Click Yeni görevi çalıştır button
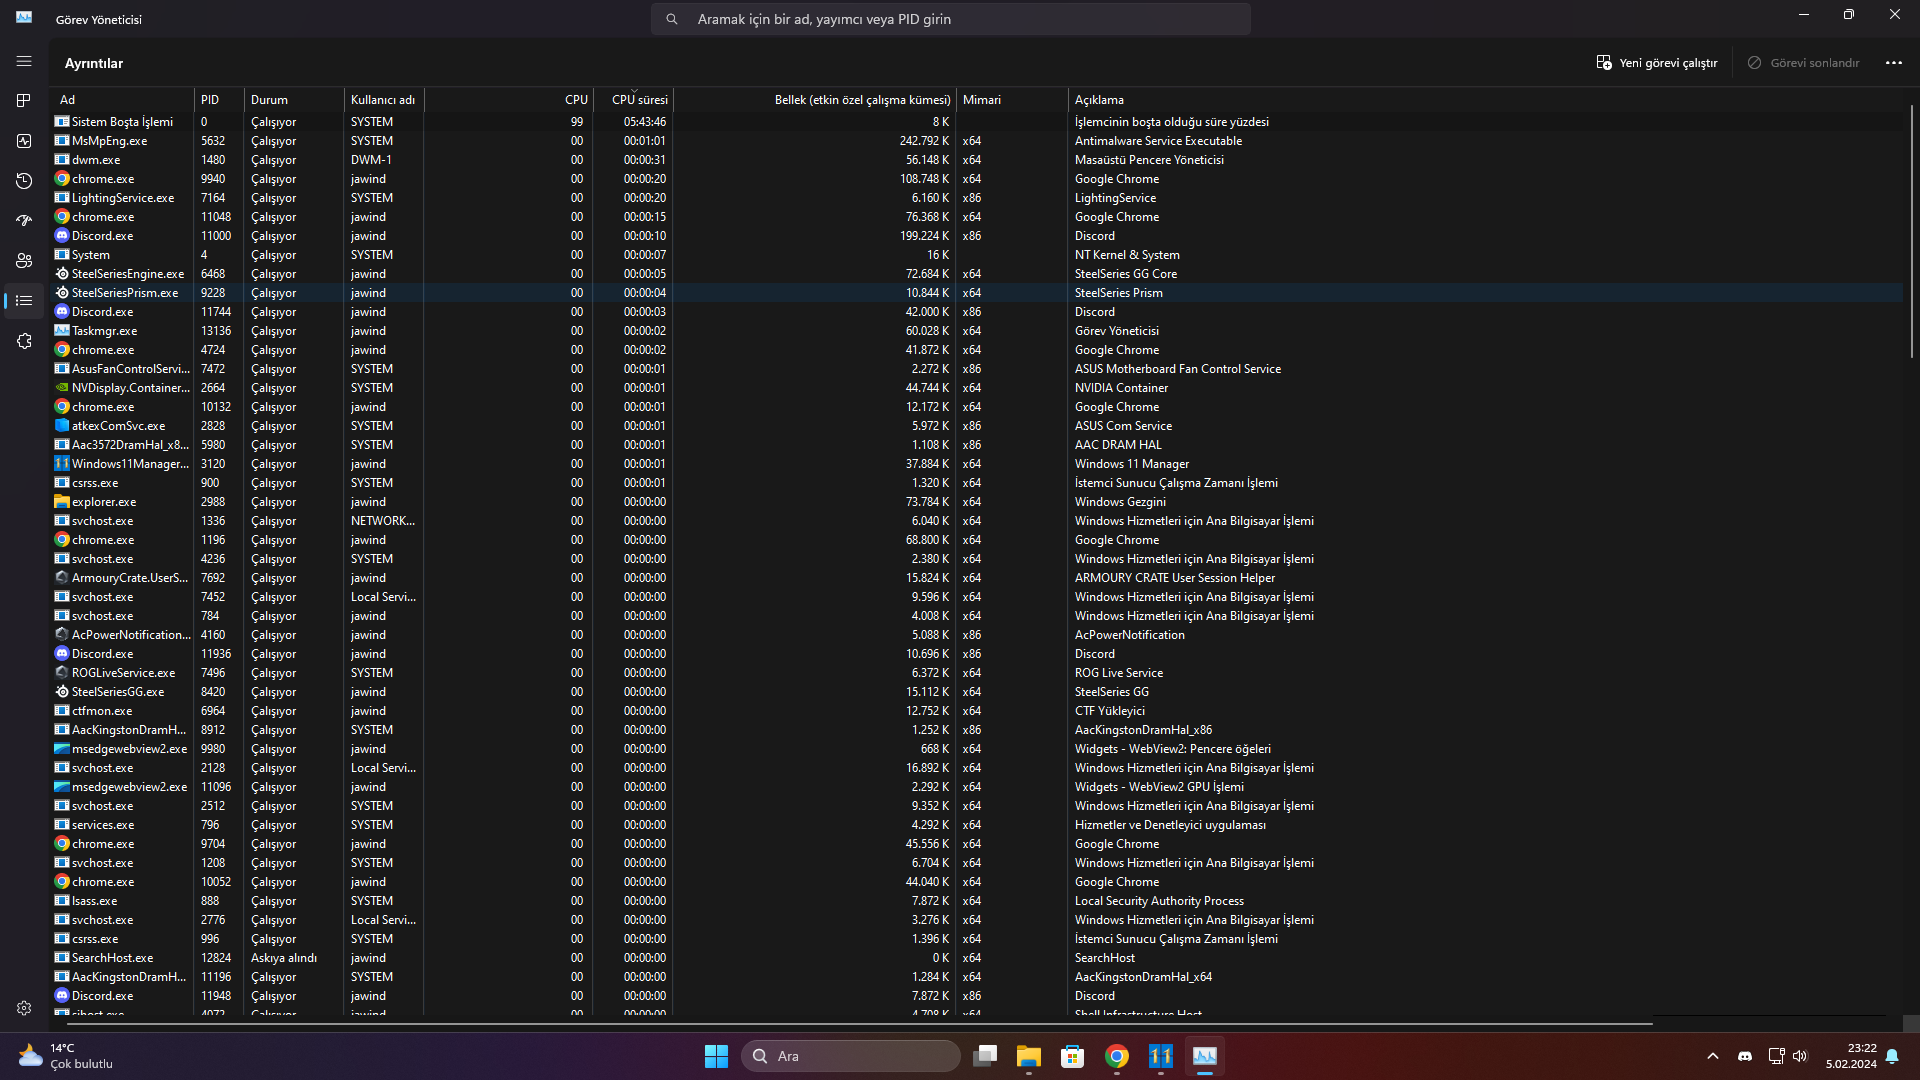1920x1080 pixels. pyautogui.click(x=1657, y=63)
